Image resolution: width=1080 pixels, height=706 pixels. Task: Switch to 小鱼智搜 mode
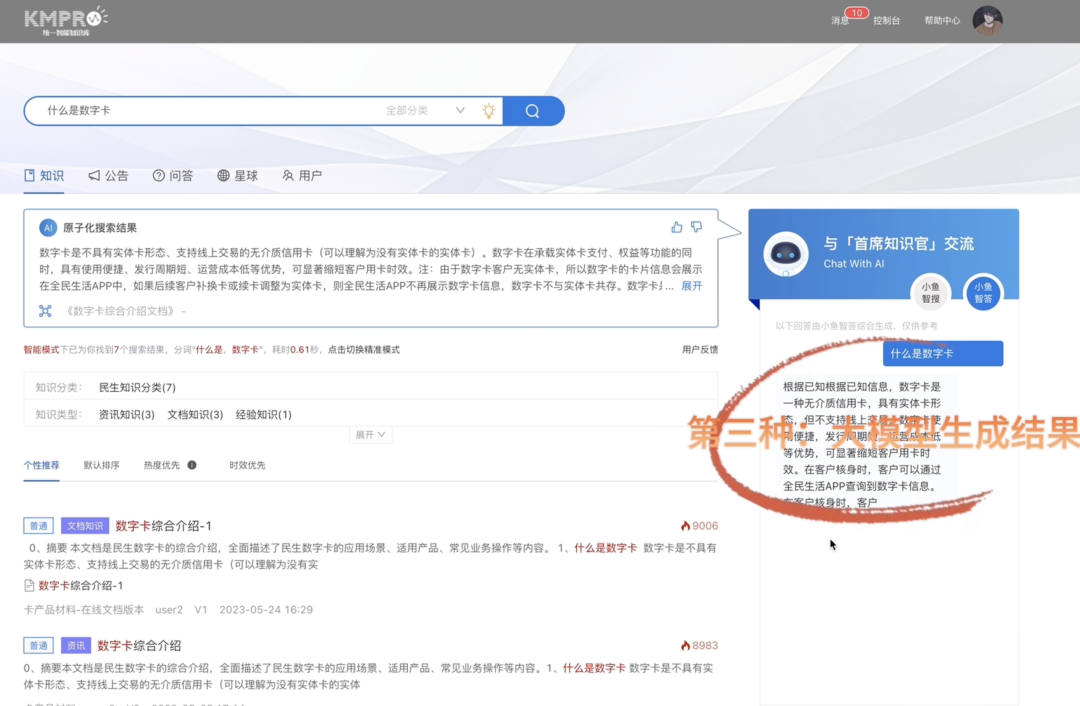pyautogui.click(x=930, y=293)
